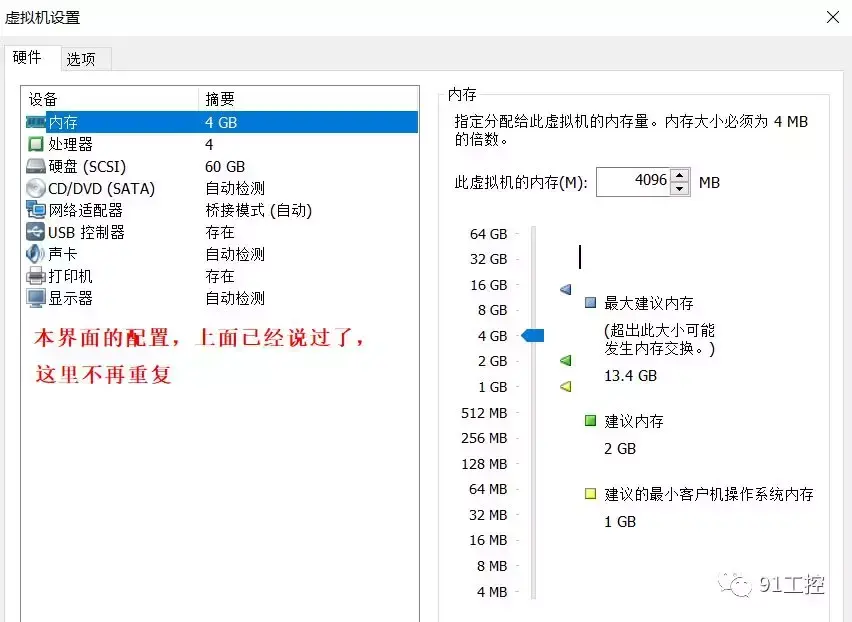Screen dimensions: 852x622
Task: Click the hard disk (SCSI) drive icon
Action: click(x=36, y=166)
